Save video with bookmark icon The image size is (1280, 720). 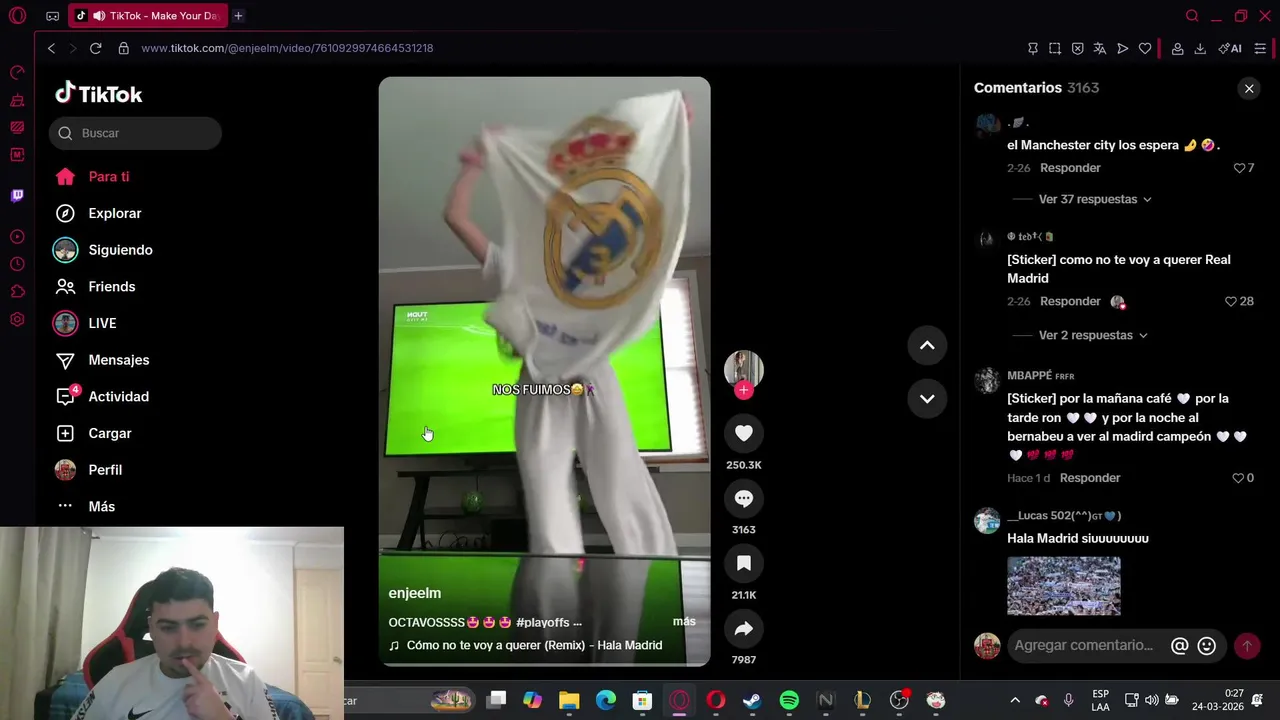[x=744, y=563]
